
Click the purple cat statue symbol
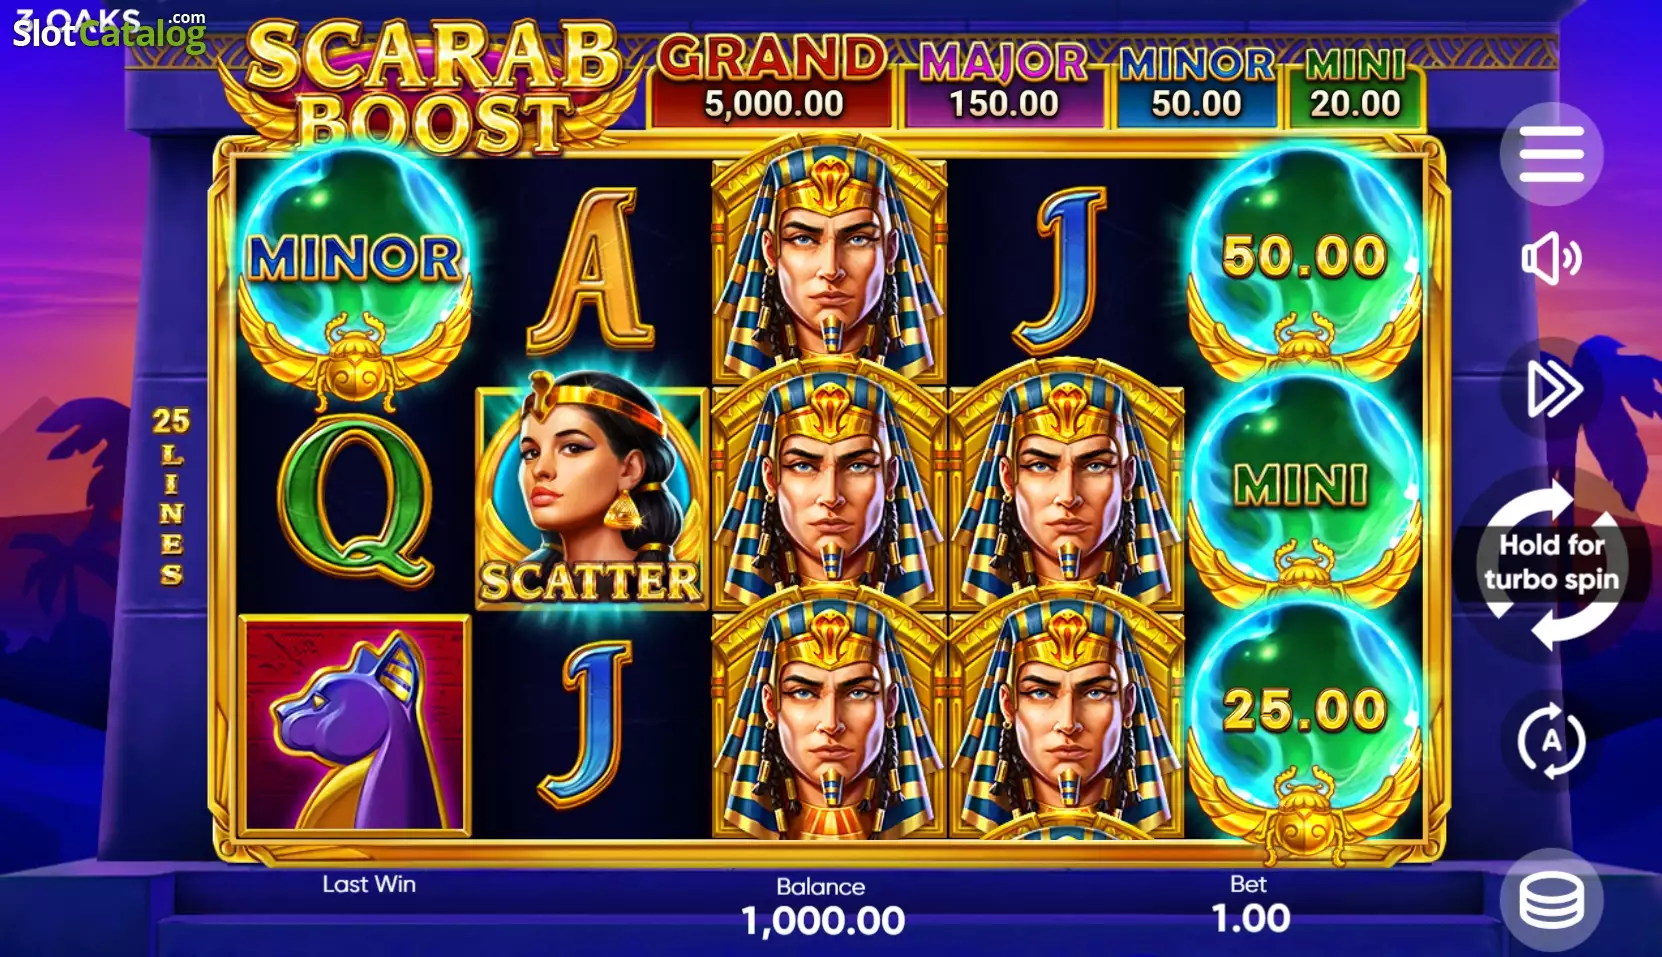(355, 724)
